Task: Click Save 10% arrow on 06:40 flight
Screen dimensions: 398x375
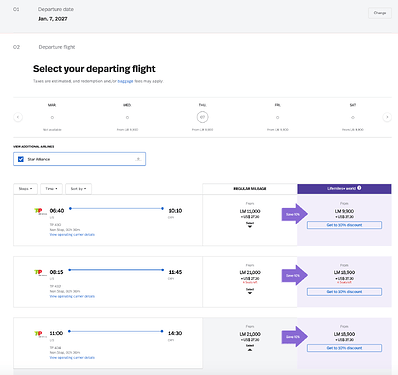Action: [294, 214]
